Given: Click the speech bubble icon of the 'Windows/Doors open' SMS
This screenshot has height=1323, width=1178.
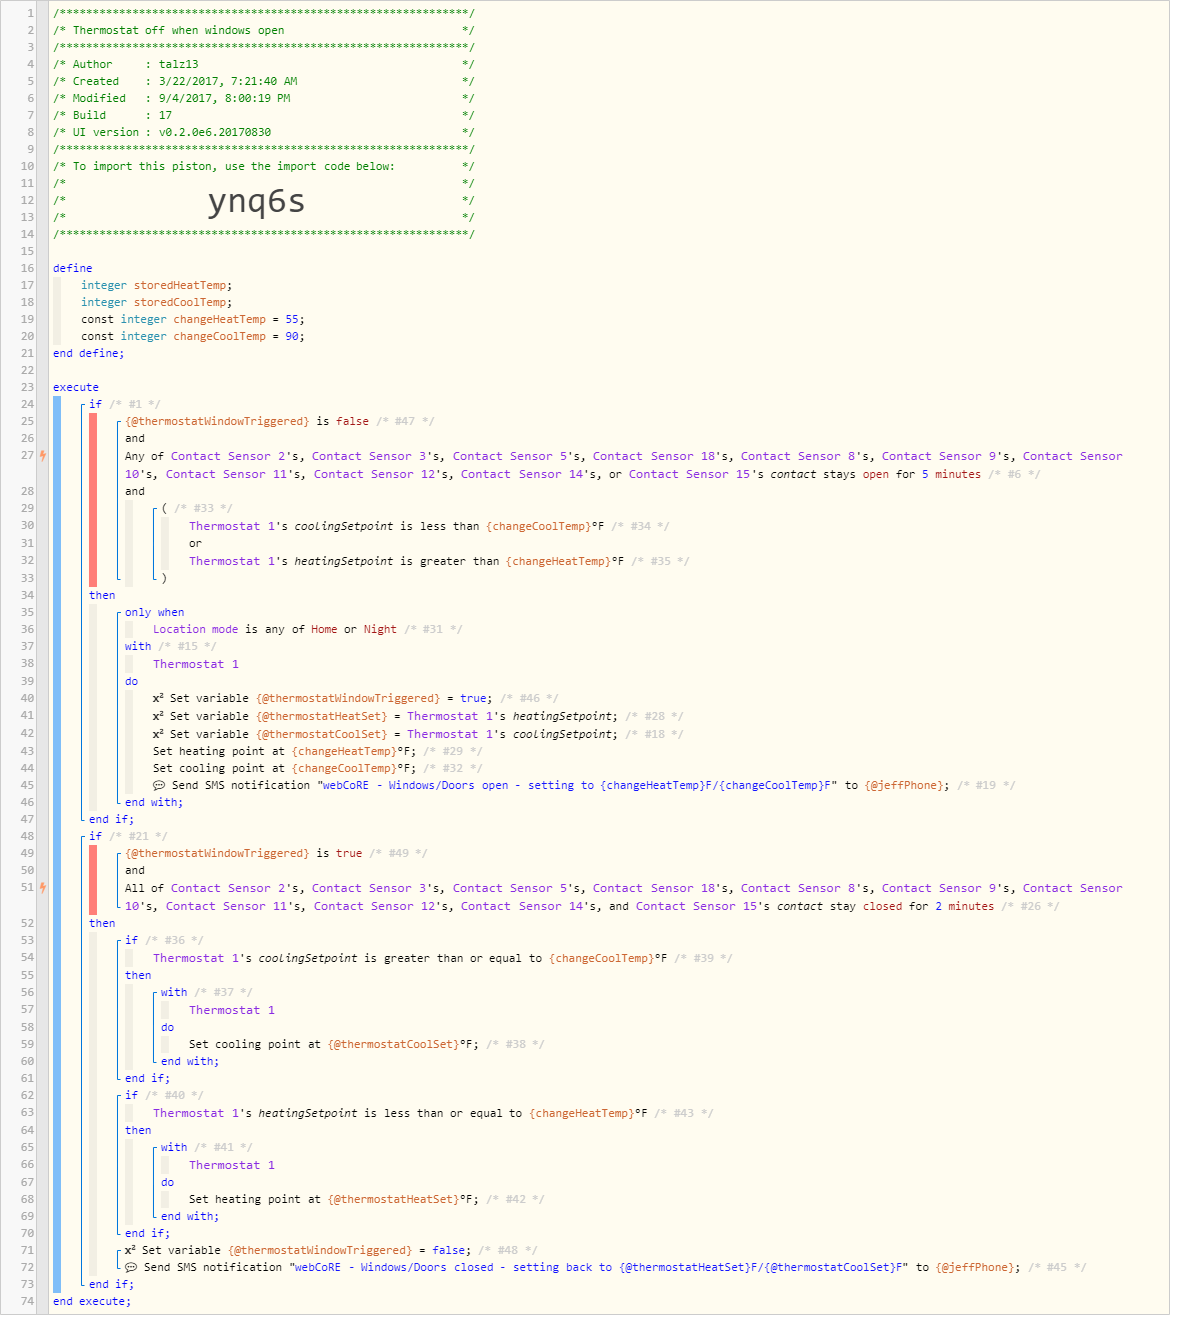Looking at the screenshot, I should (x=159, y=786).
